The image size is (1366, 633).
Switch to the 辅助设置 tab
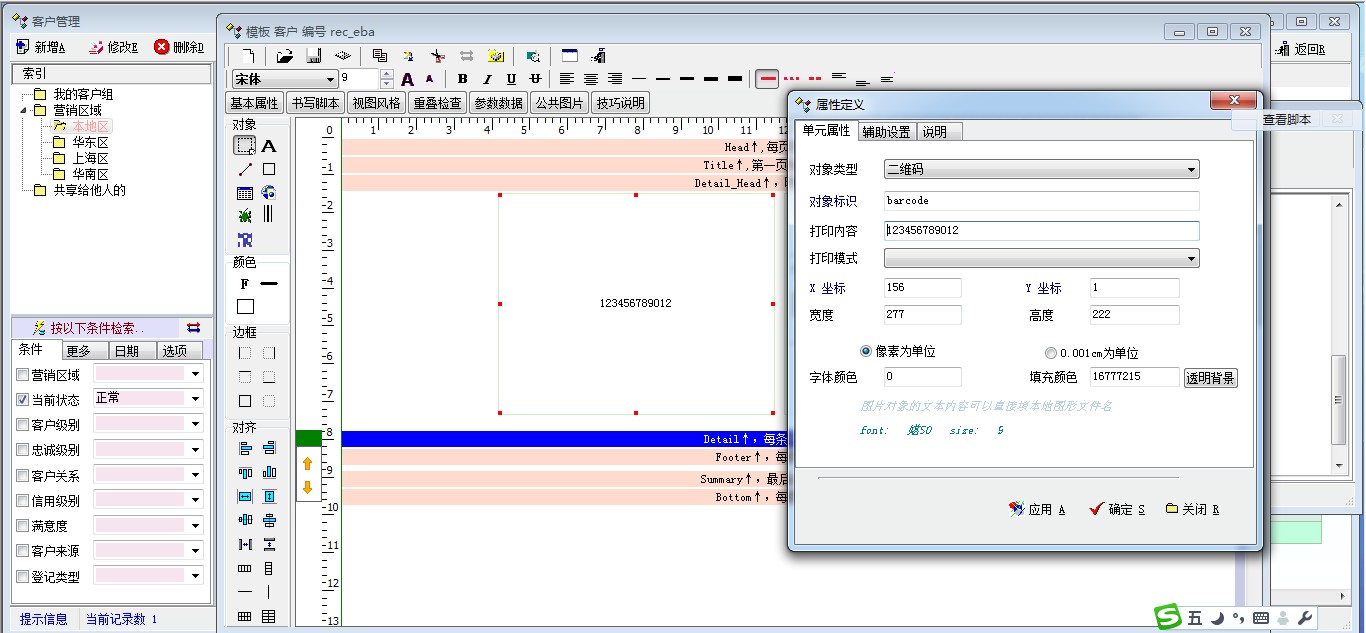(886, 132)
